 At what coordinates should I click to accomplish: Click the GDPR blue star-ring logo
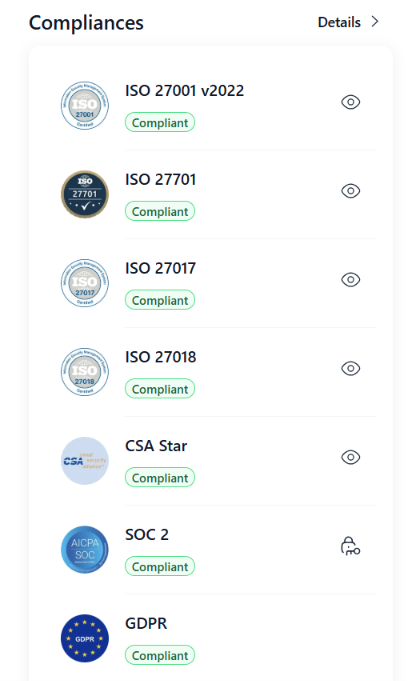(x=85, y=638)
